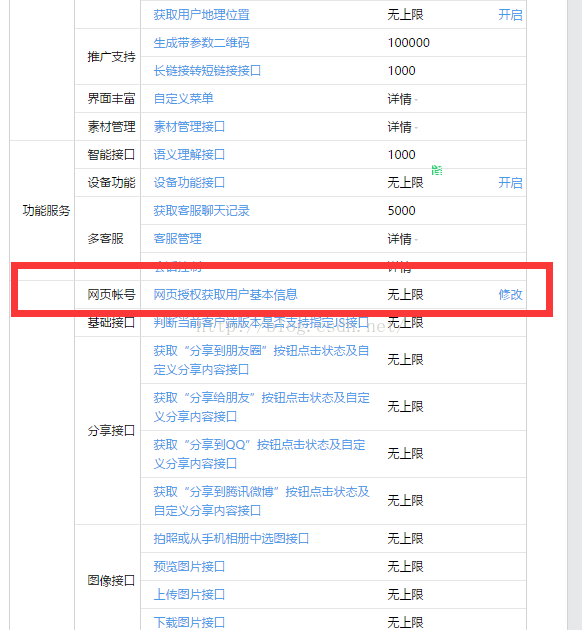Screen dimensions: 582x630
Task: Expand the 详情 dropdown for 自定义菜单
Action: [x=402, y=99]
